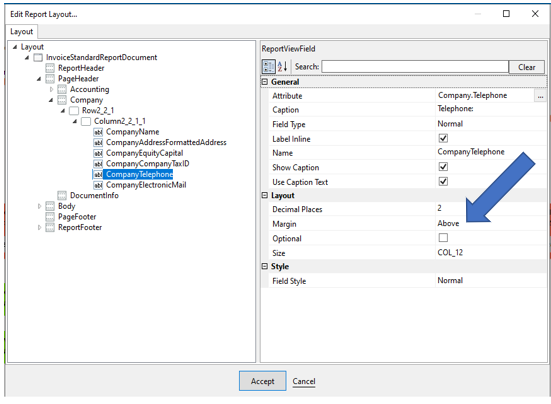Screen dimensions: 551x404
Task: Open the Attribute ellipsis browse button
Action: tap(540, 96)
